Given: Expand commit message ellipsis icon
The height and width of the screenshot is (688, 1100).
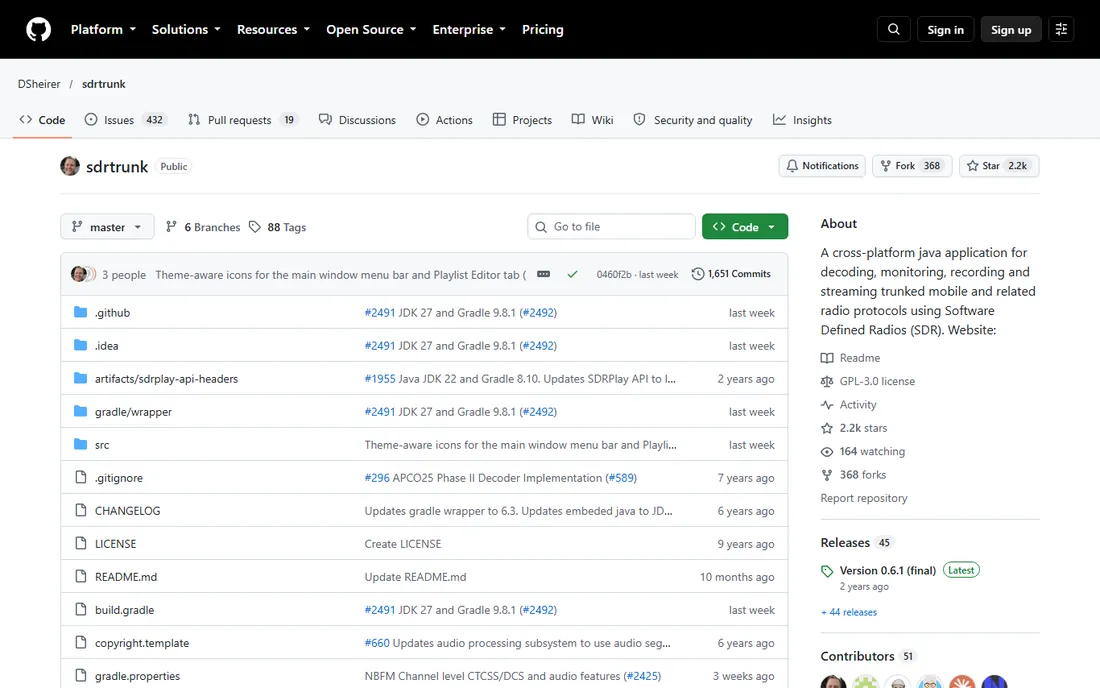Looking at the screenshot, I should (543, 274).
